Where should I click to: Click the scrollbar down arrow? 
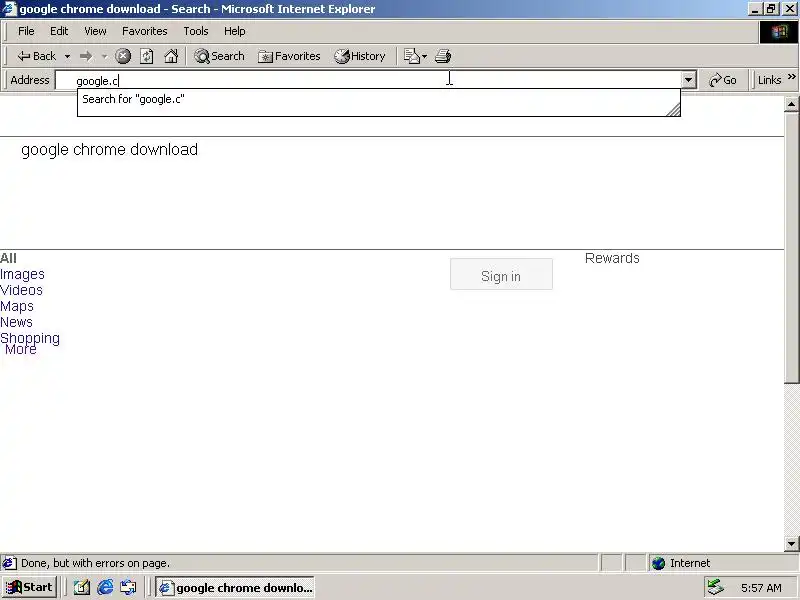[x=791, y=543]
